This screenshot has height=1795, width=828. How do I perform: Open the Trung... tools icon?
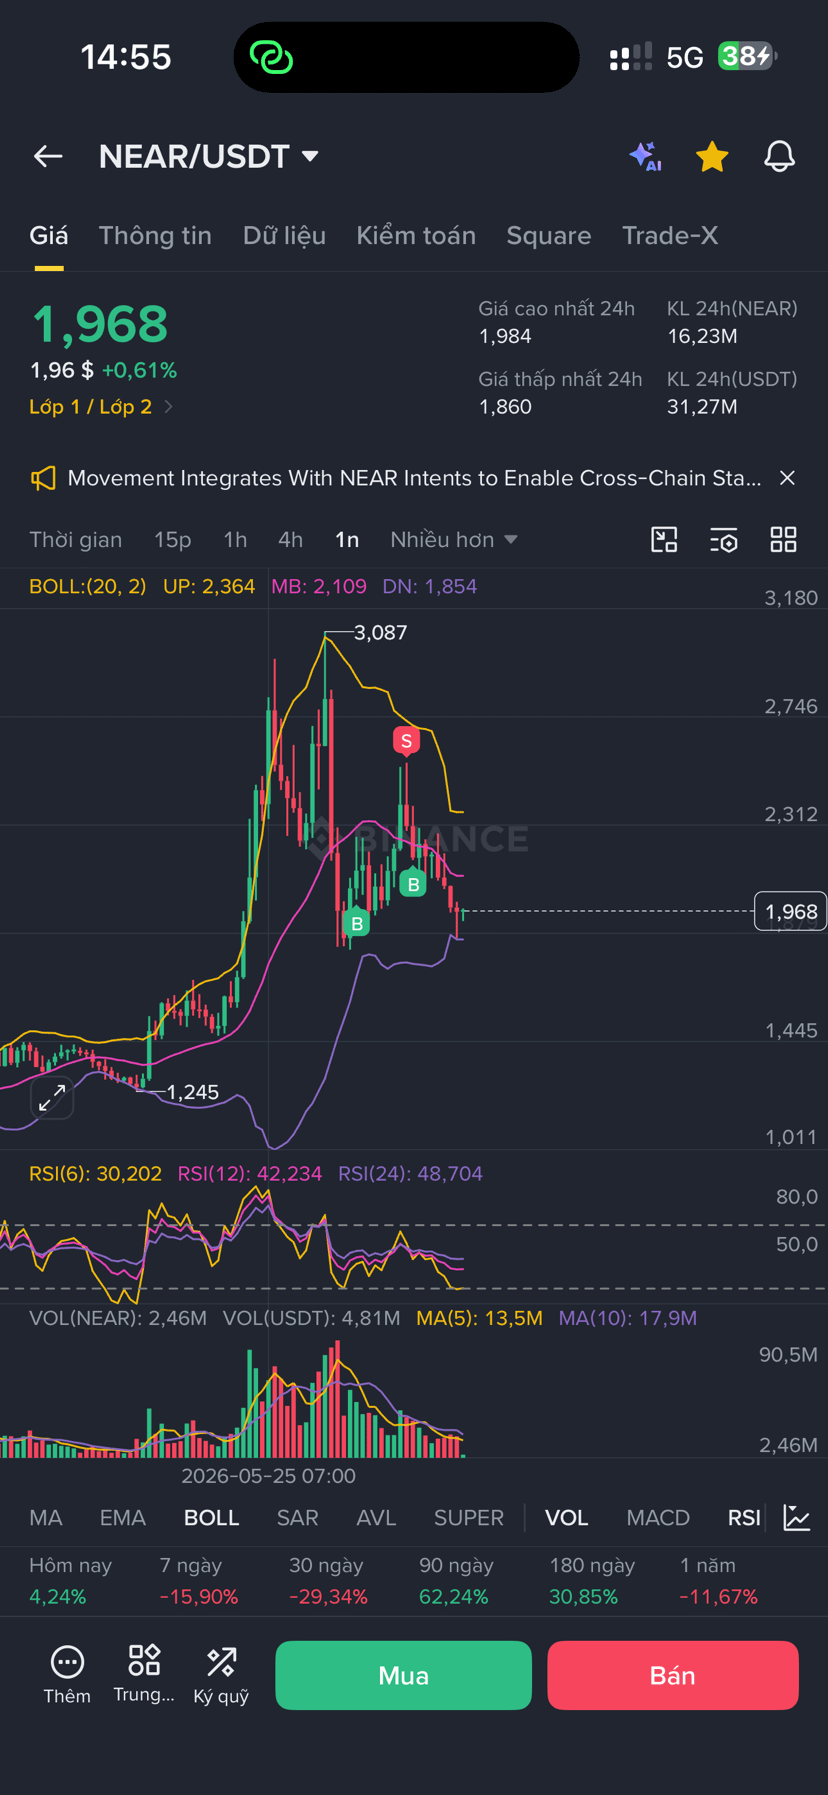tap(144, 1674)
